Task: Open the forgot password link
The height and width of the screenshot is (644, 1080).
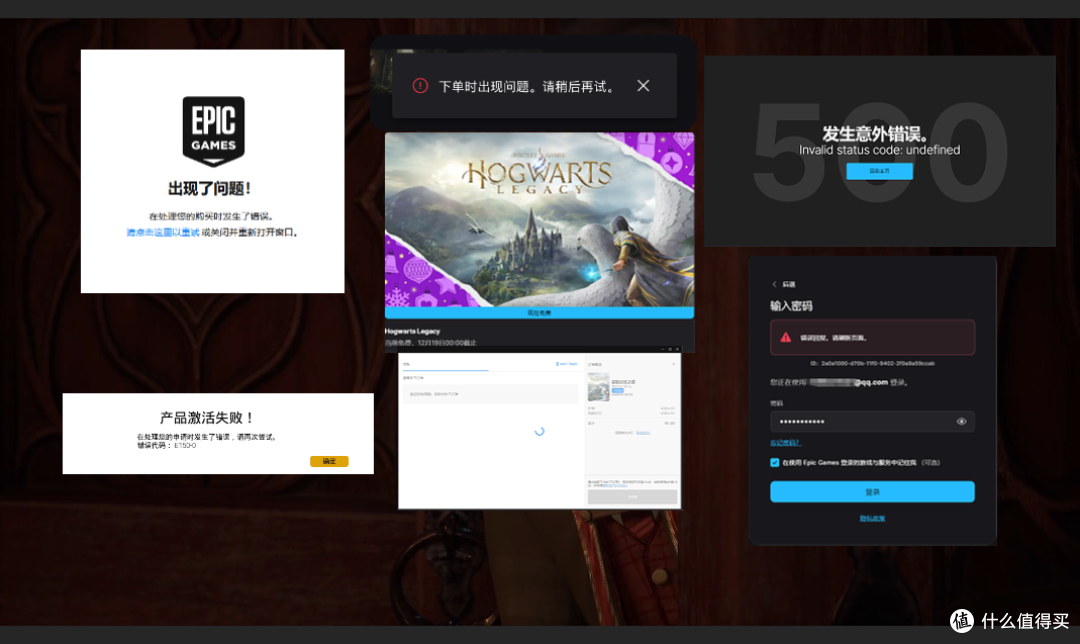Action: click(785, 443)
